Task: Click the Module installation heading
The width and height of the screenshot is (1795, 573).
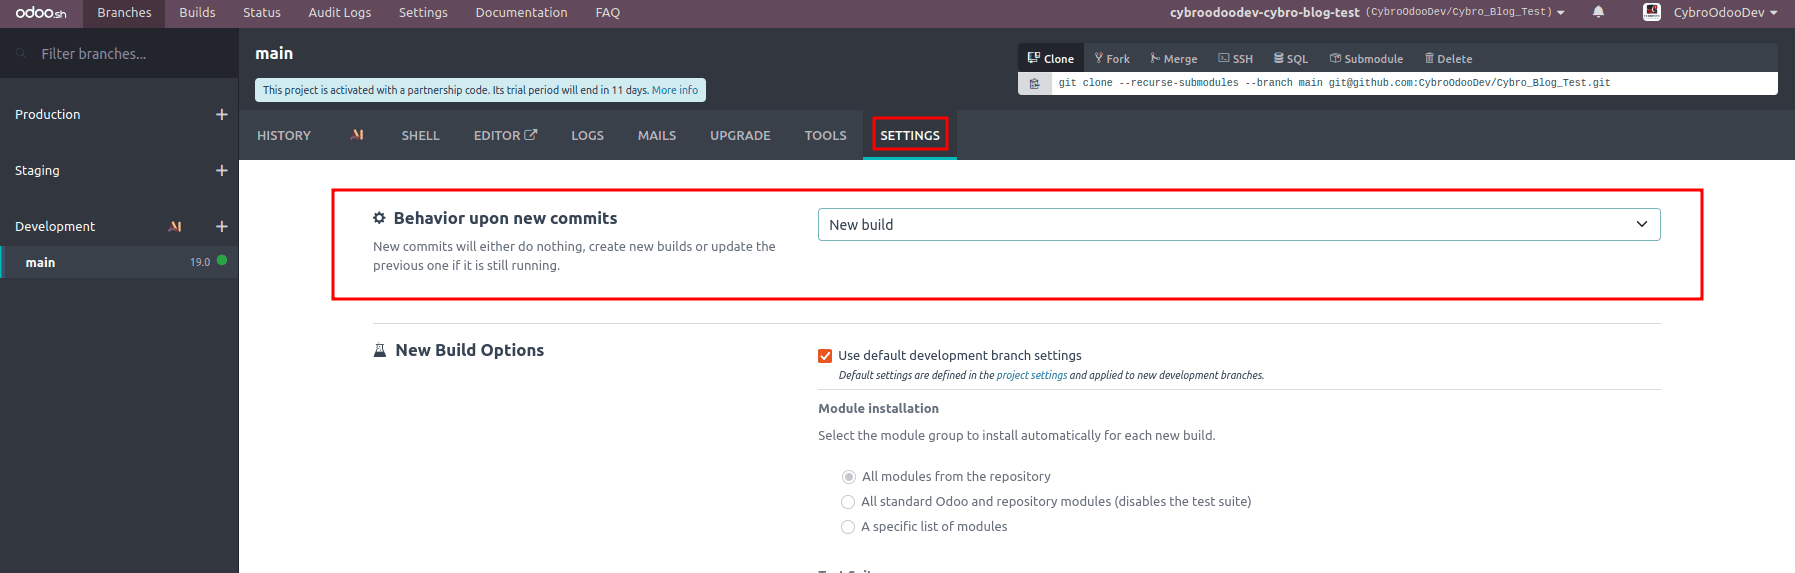Action: pos(878,408)
